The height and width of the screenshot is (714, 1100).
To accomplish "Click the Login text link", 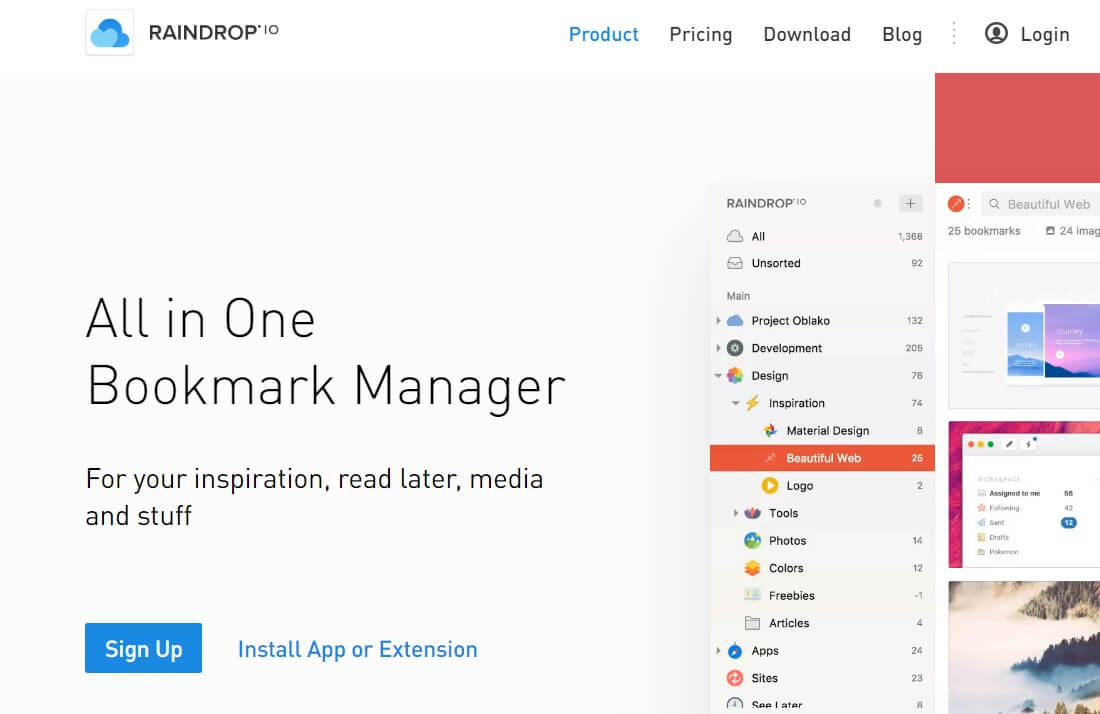I will [x=1045, y=34].
